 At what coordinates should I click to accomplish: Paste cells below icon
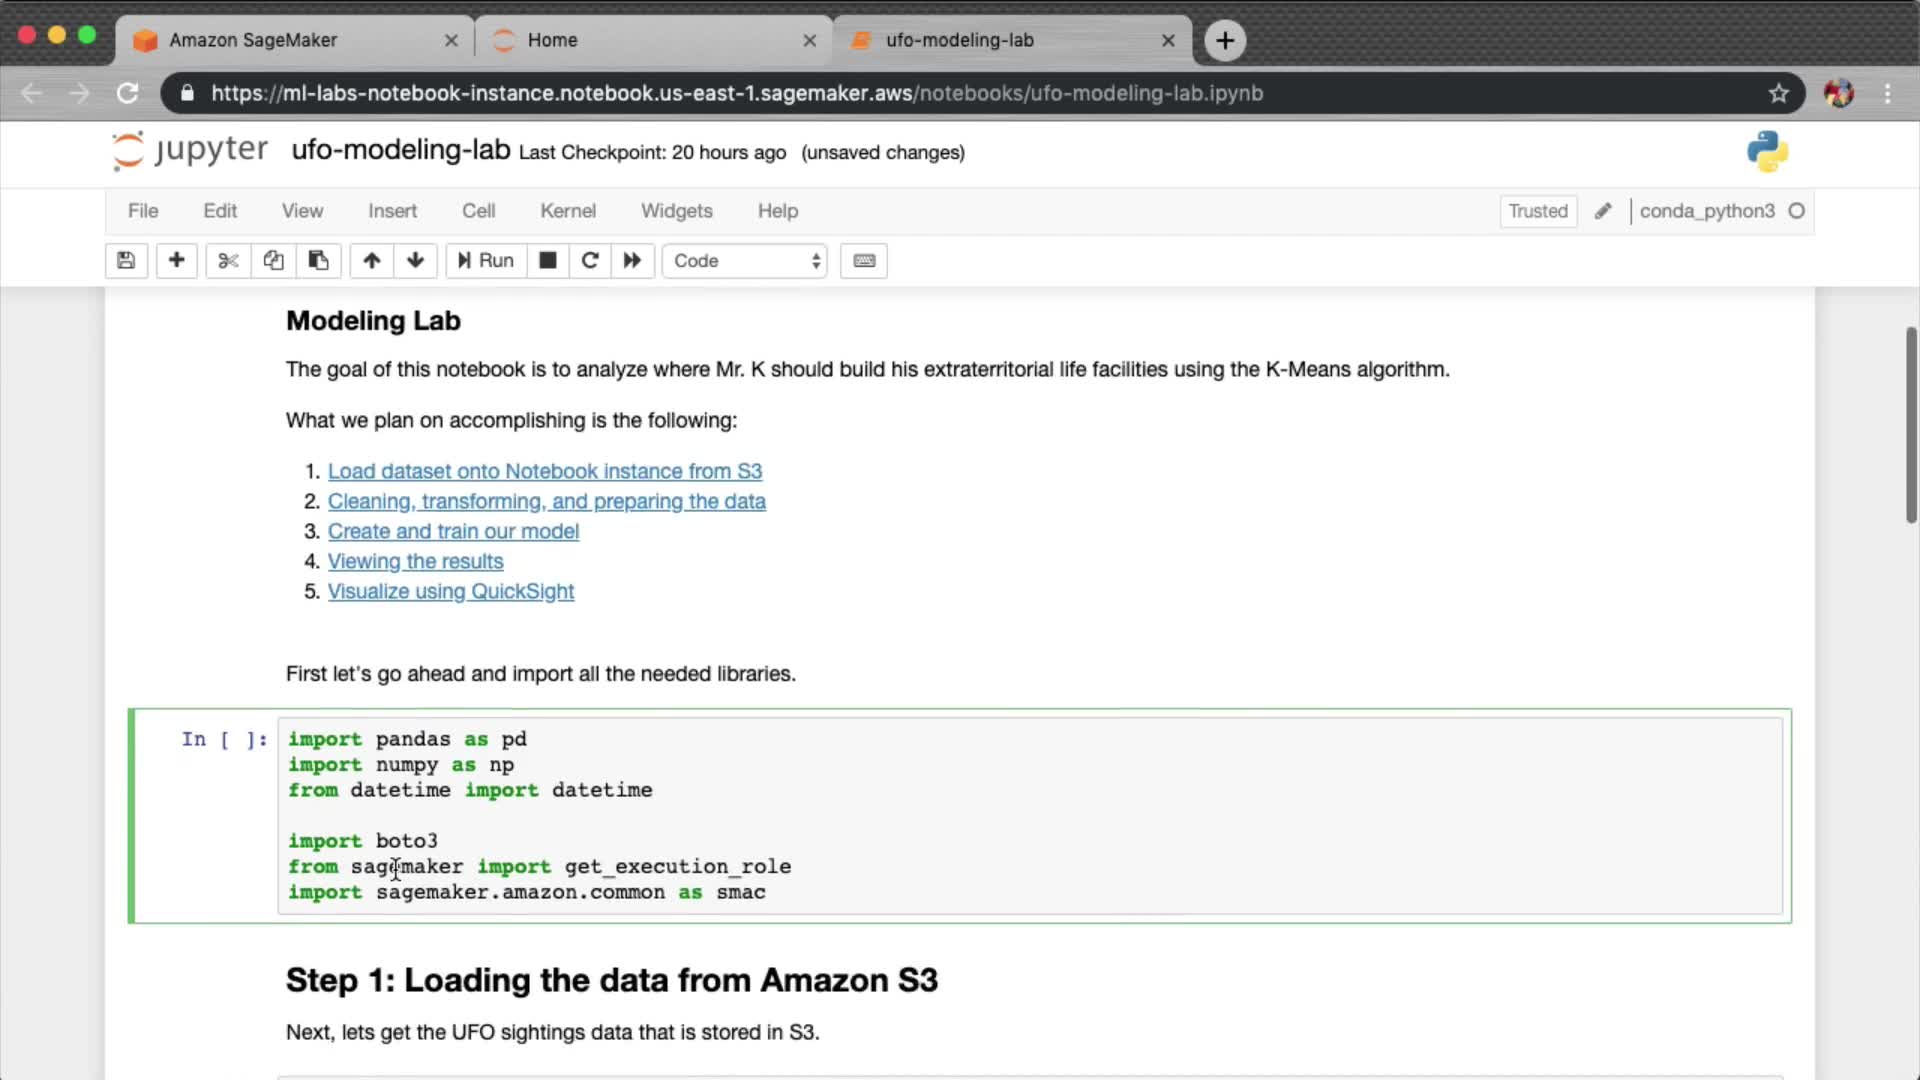(318, 261)
